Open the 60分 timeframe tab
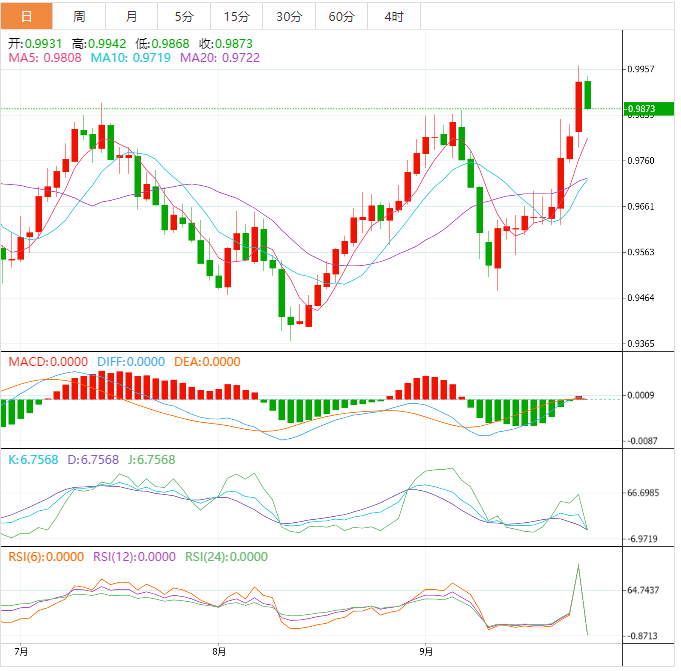Image resolution: width=681 pixels, height=671 pixels. tap(341, 16)
